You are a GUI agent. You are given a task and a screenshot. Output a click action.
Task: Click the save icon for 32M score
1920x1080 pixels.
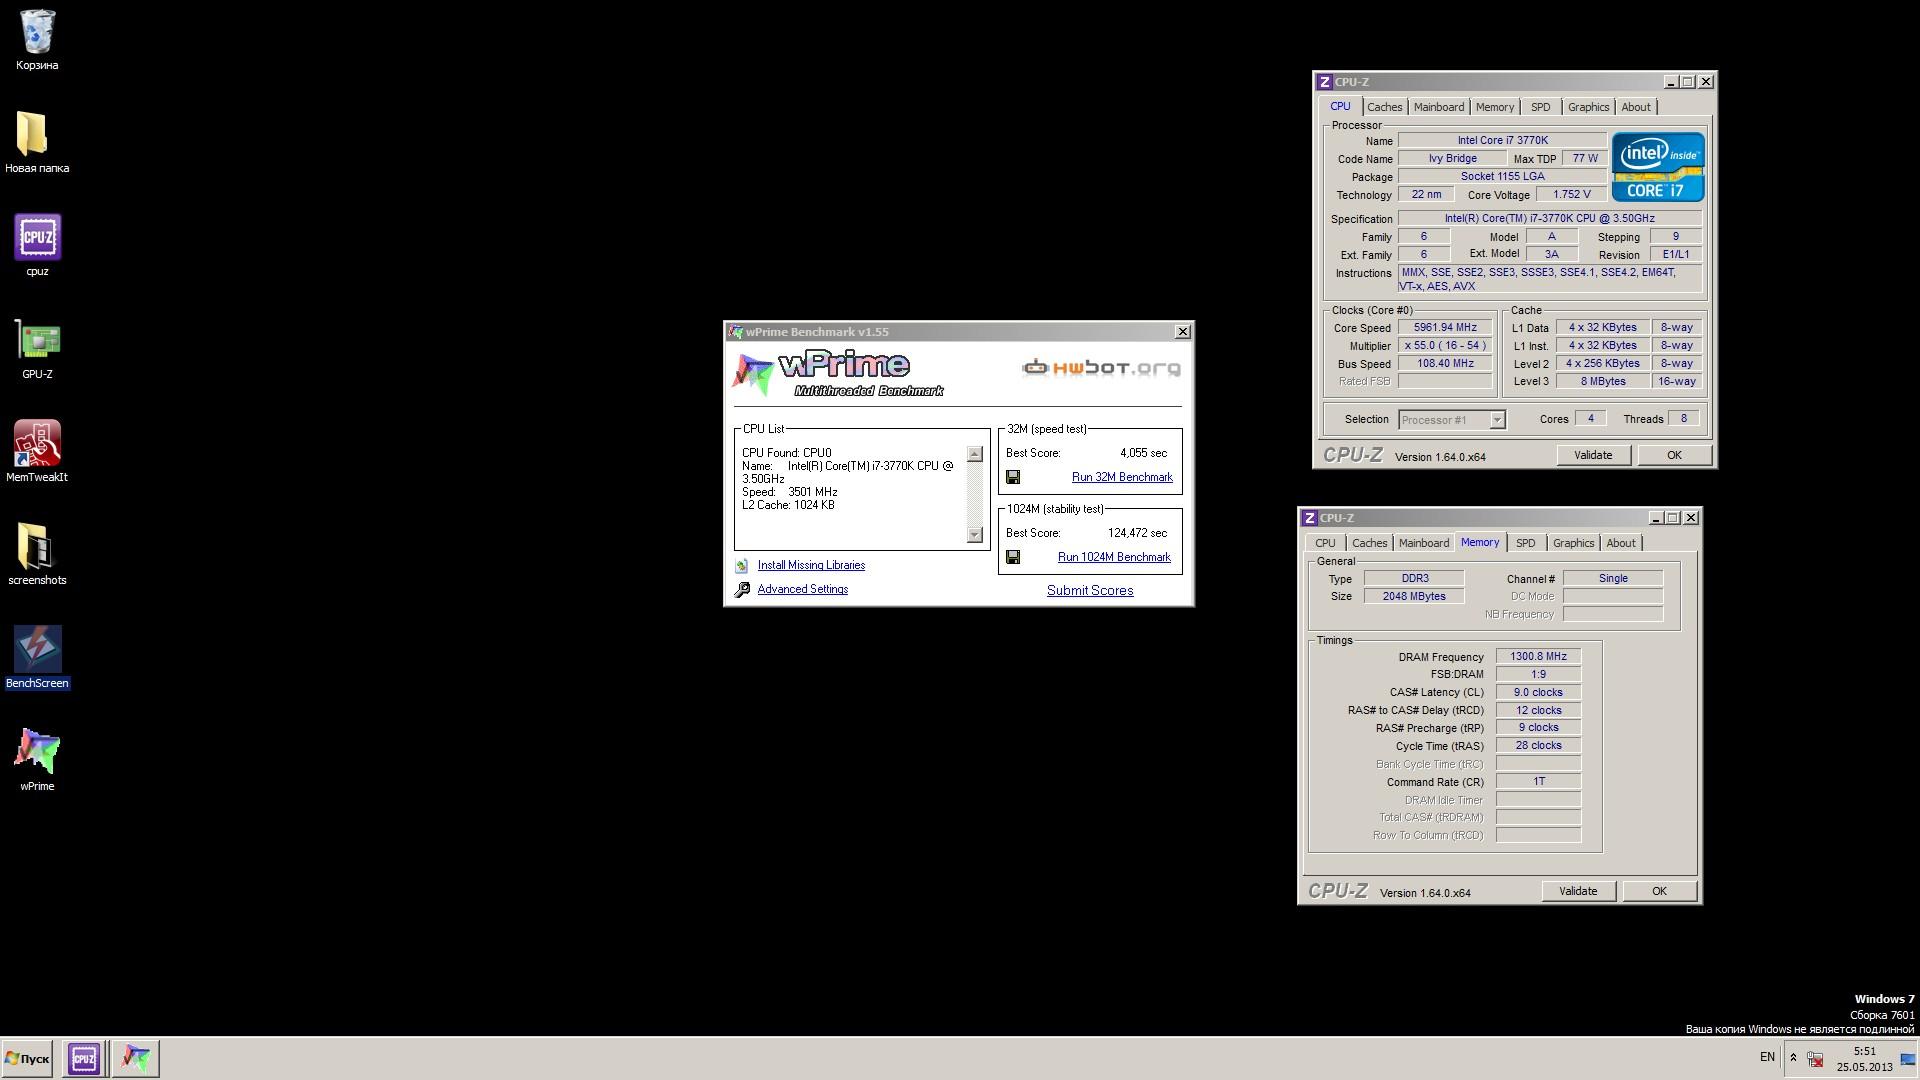tap(1013, 477)
